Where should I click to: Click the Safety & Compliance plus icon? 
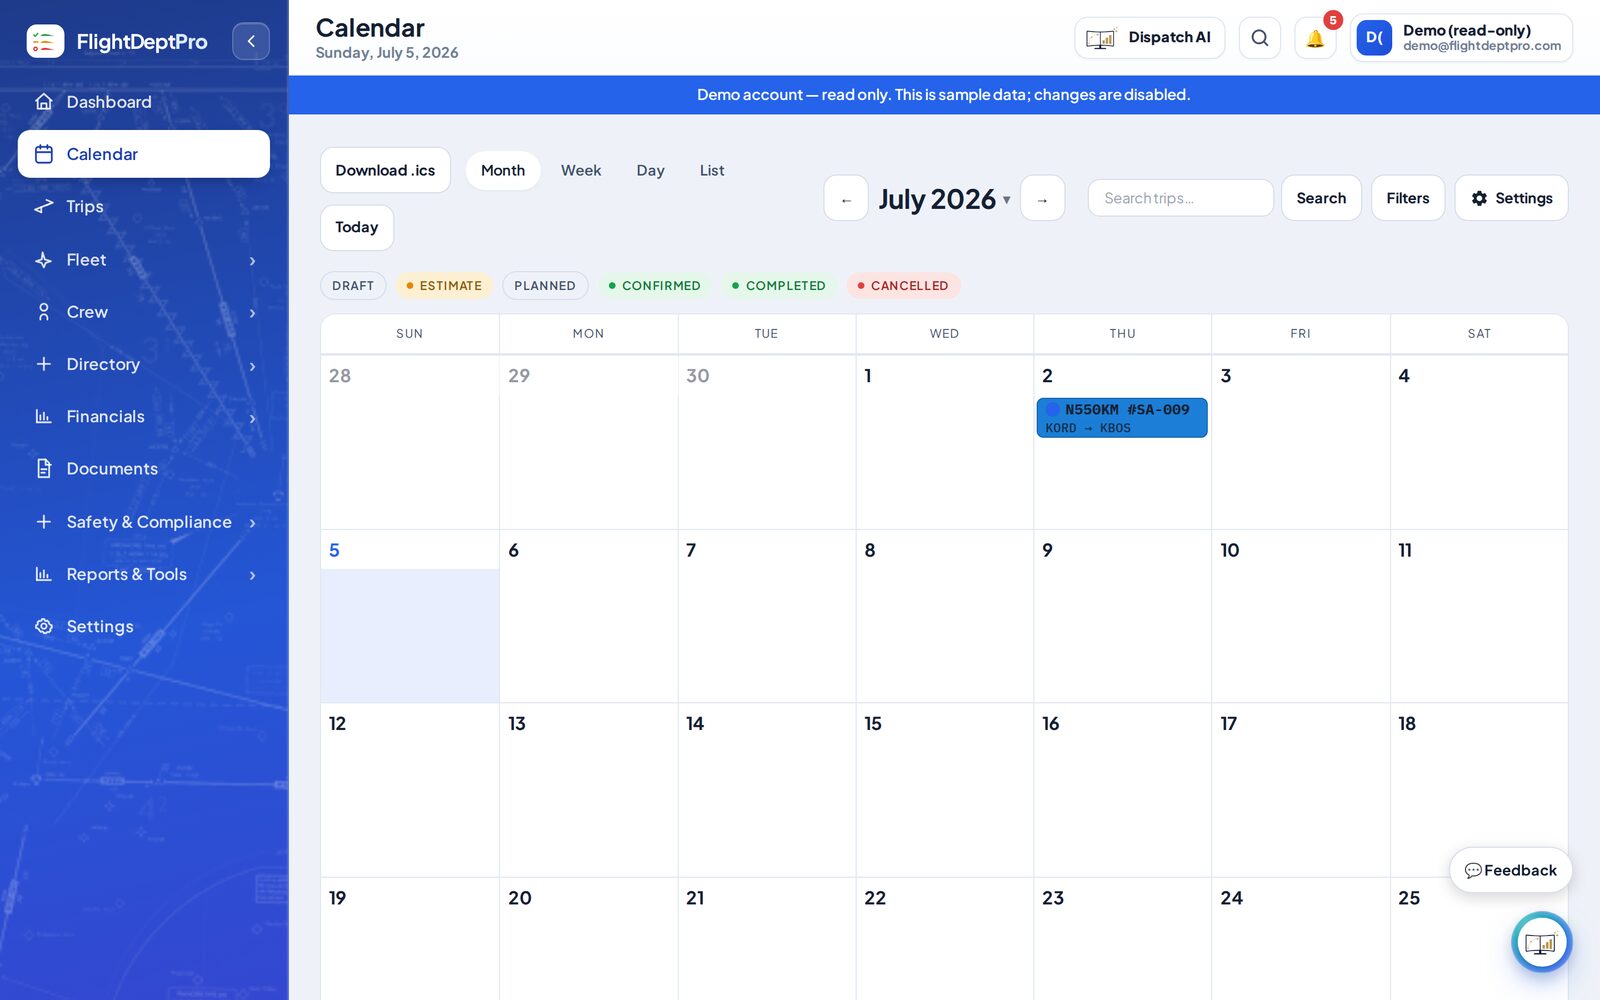(43, 522)
